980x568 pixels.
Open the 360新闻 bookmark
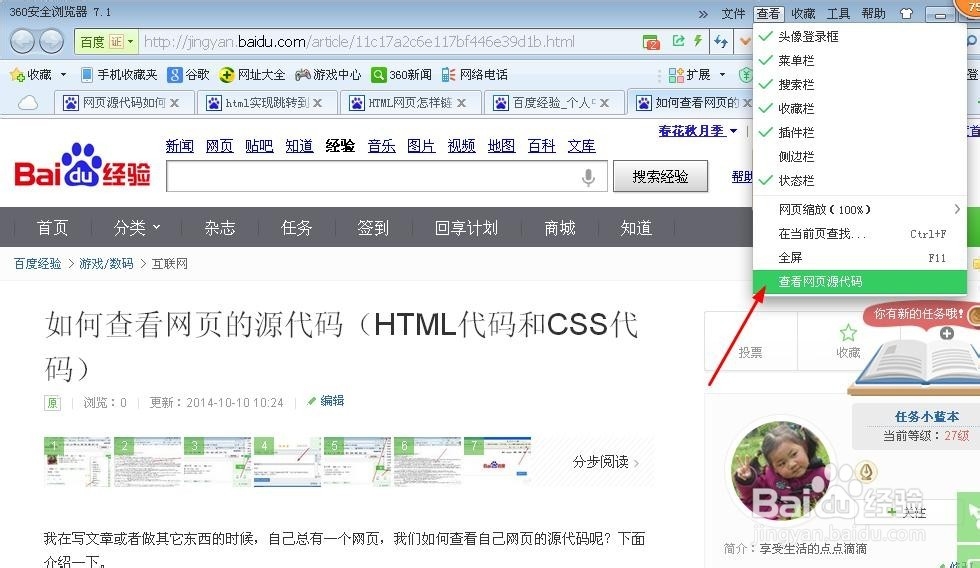(401, 75)
